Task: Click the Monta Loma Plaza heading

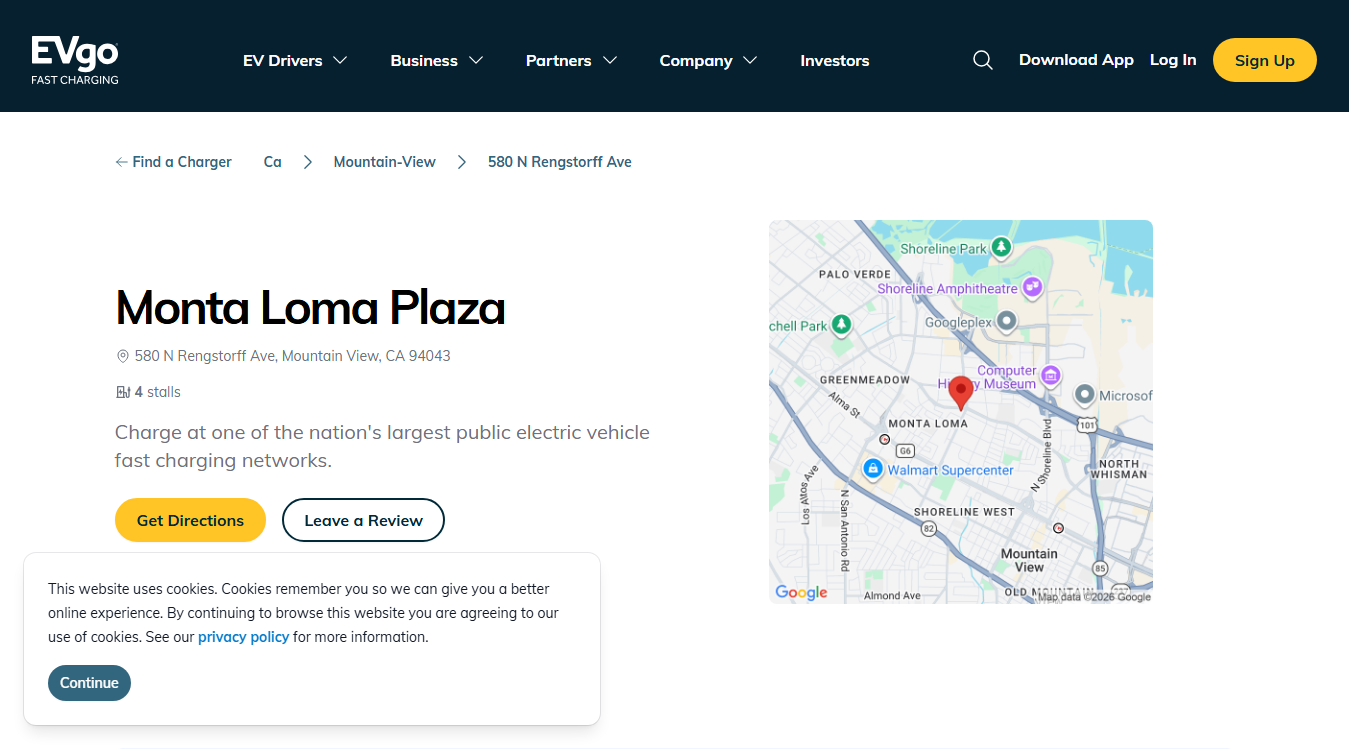Action: click(x=310, y=308)
